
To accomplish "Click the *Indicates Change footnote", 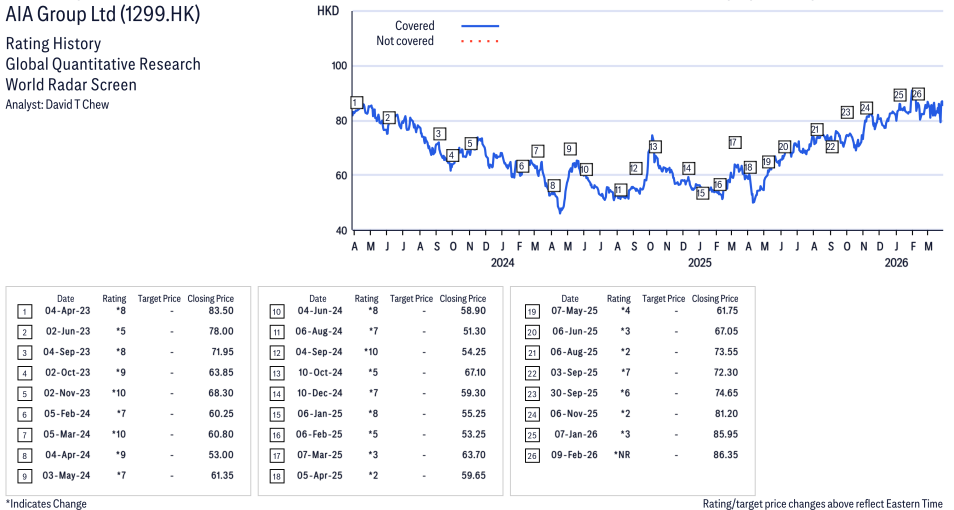I will pos(46,503).
